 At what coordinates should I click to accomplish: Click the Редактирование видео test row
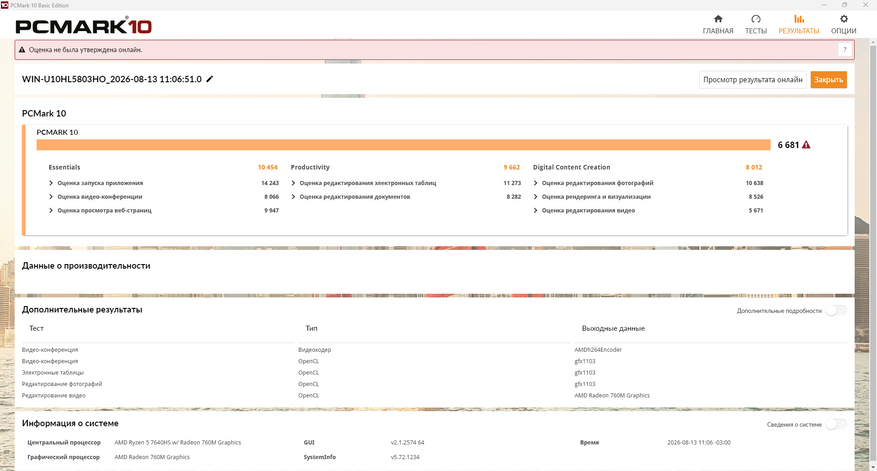[54, 395]
